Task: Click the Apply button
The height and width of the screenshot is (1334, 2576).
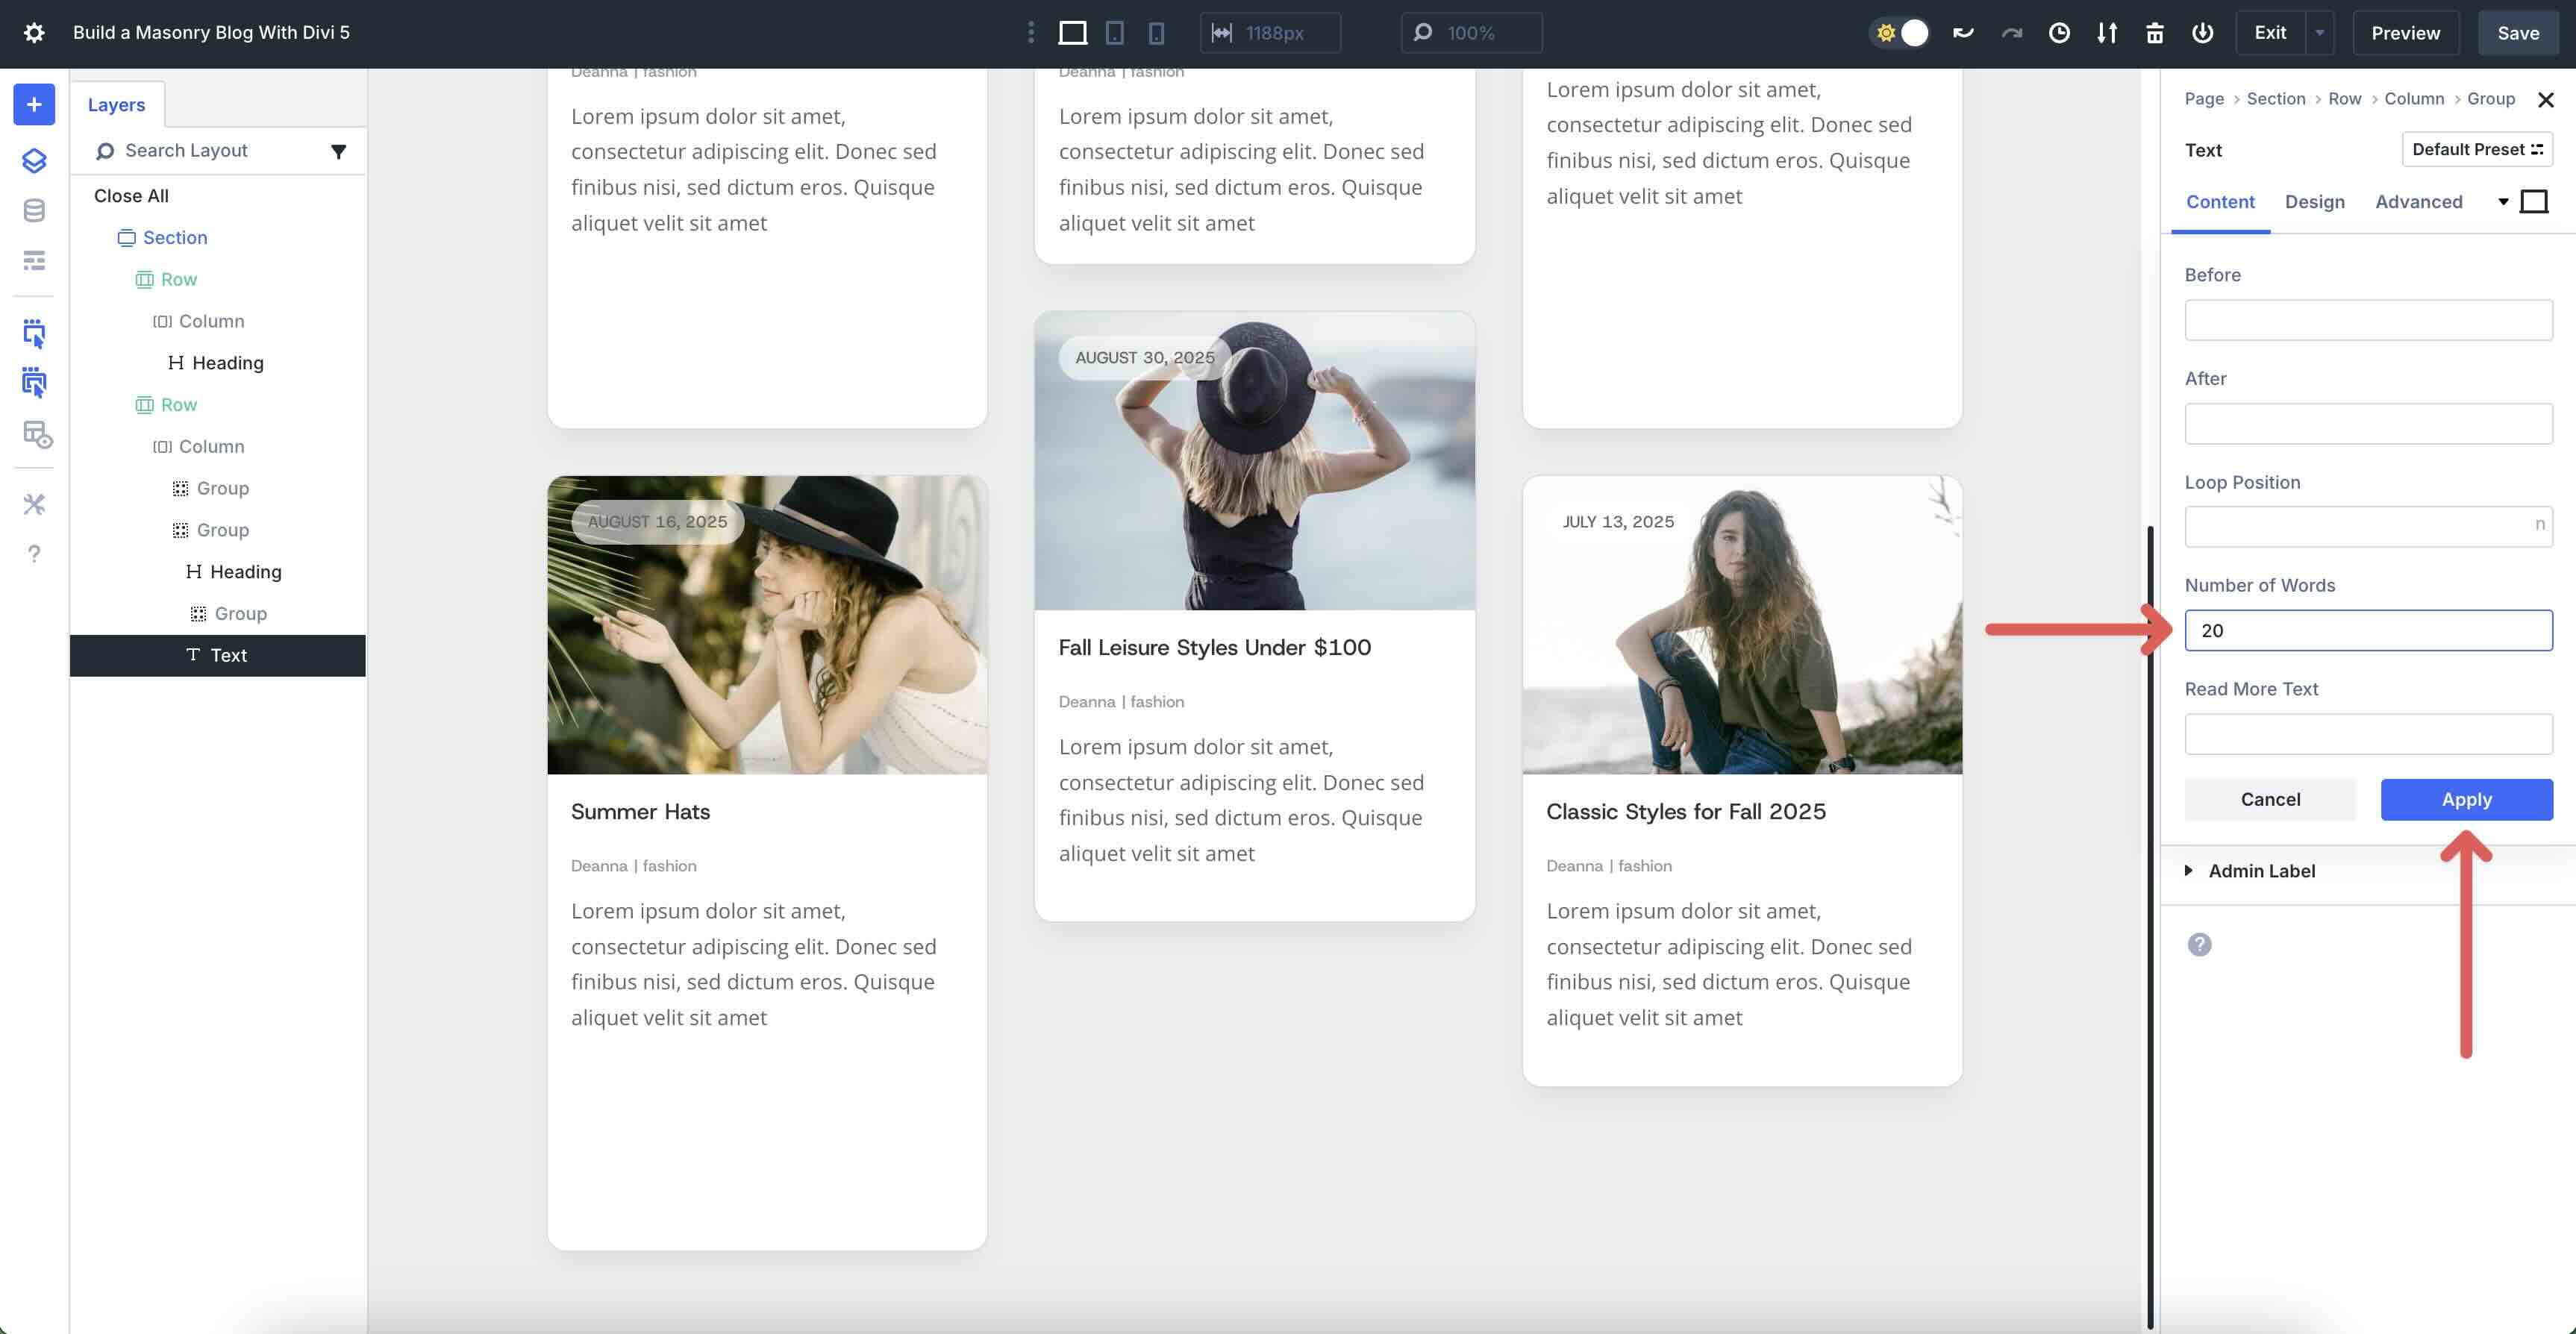Action: point(2466,799)
